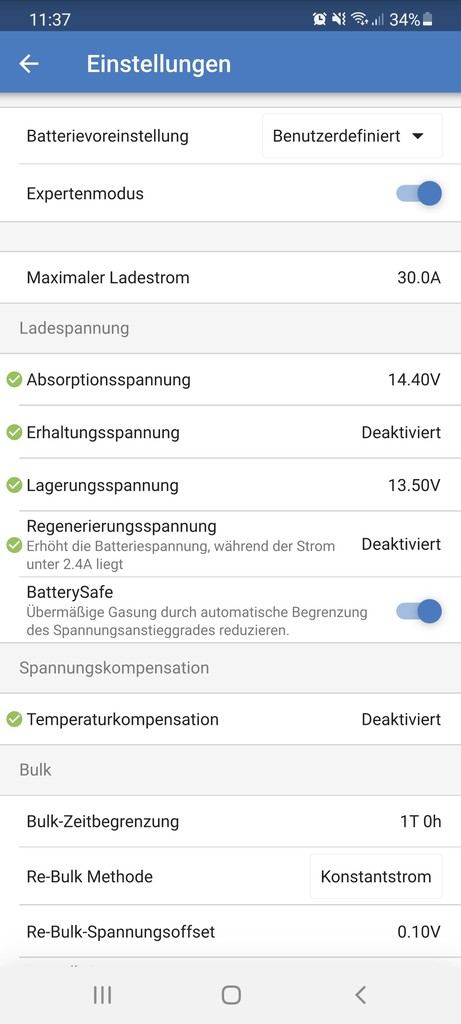Tap the battery status icon in the status bar
Viewport: 461px width, 1024px height.
(428, 20)
